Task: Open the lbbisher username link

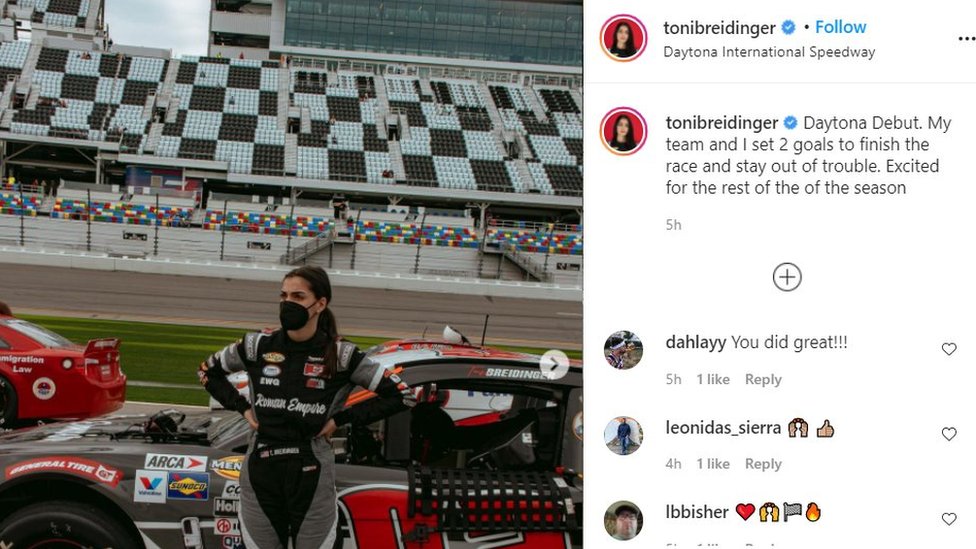Action: (x=697, y=512)
